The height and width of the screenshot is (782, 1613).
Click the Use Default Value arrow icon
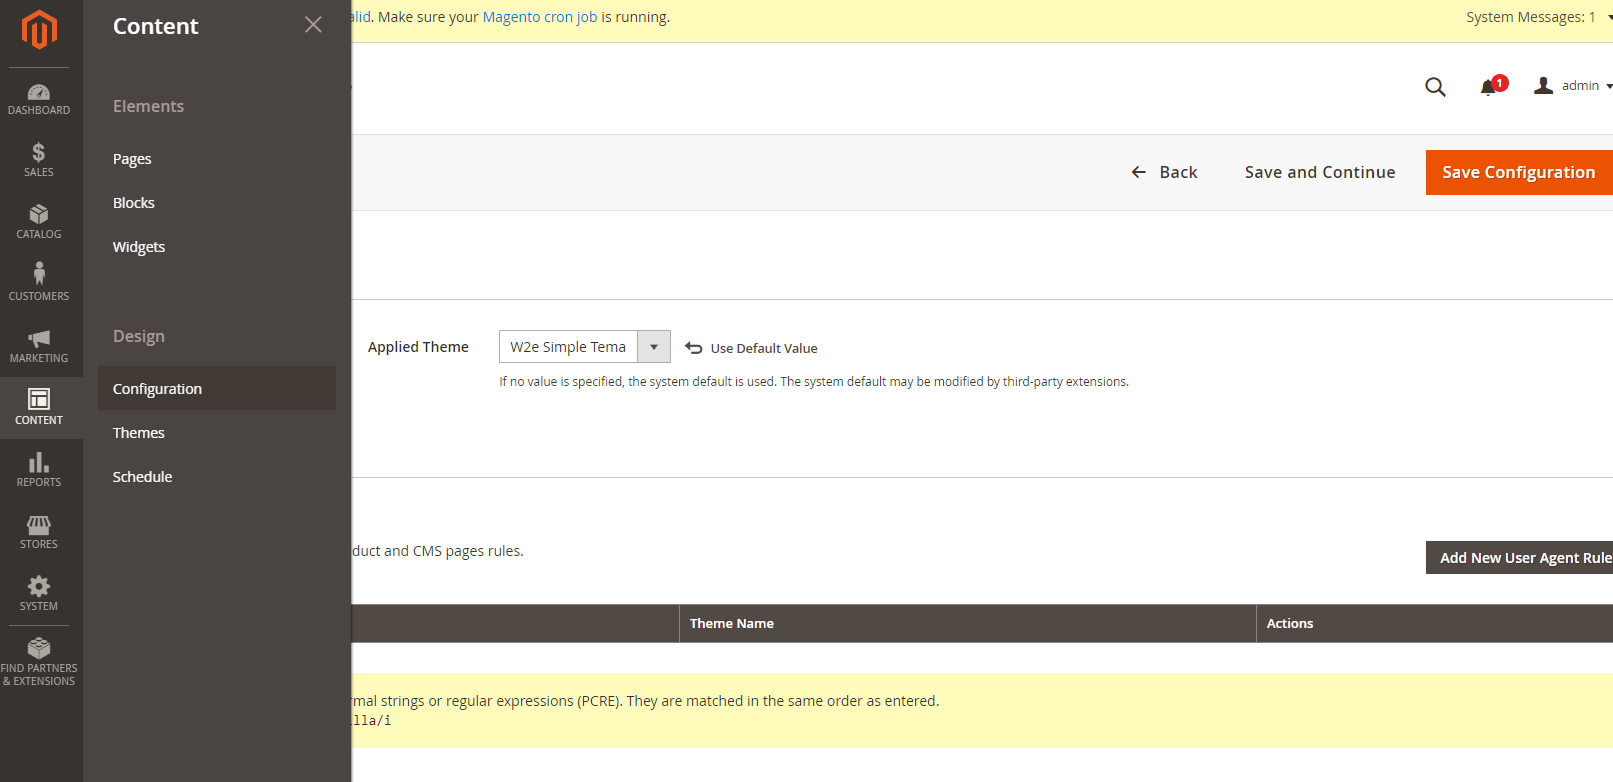point(694,348)
